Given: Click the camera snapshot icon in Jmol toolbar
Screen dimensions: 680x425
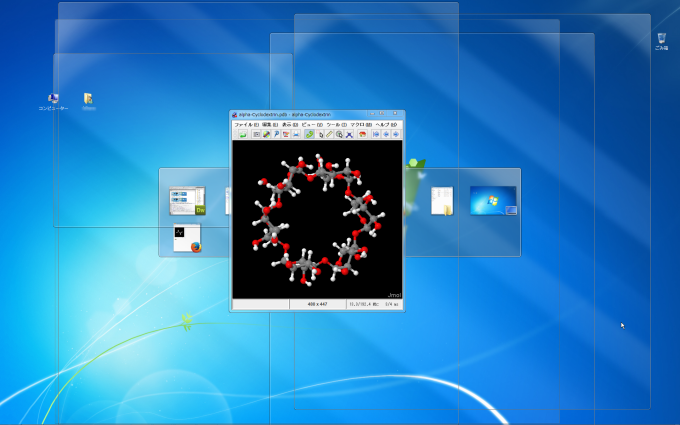Looking at the screenshot, I should pos(256,134).
